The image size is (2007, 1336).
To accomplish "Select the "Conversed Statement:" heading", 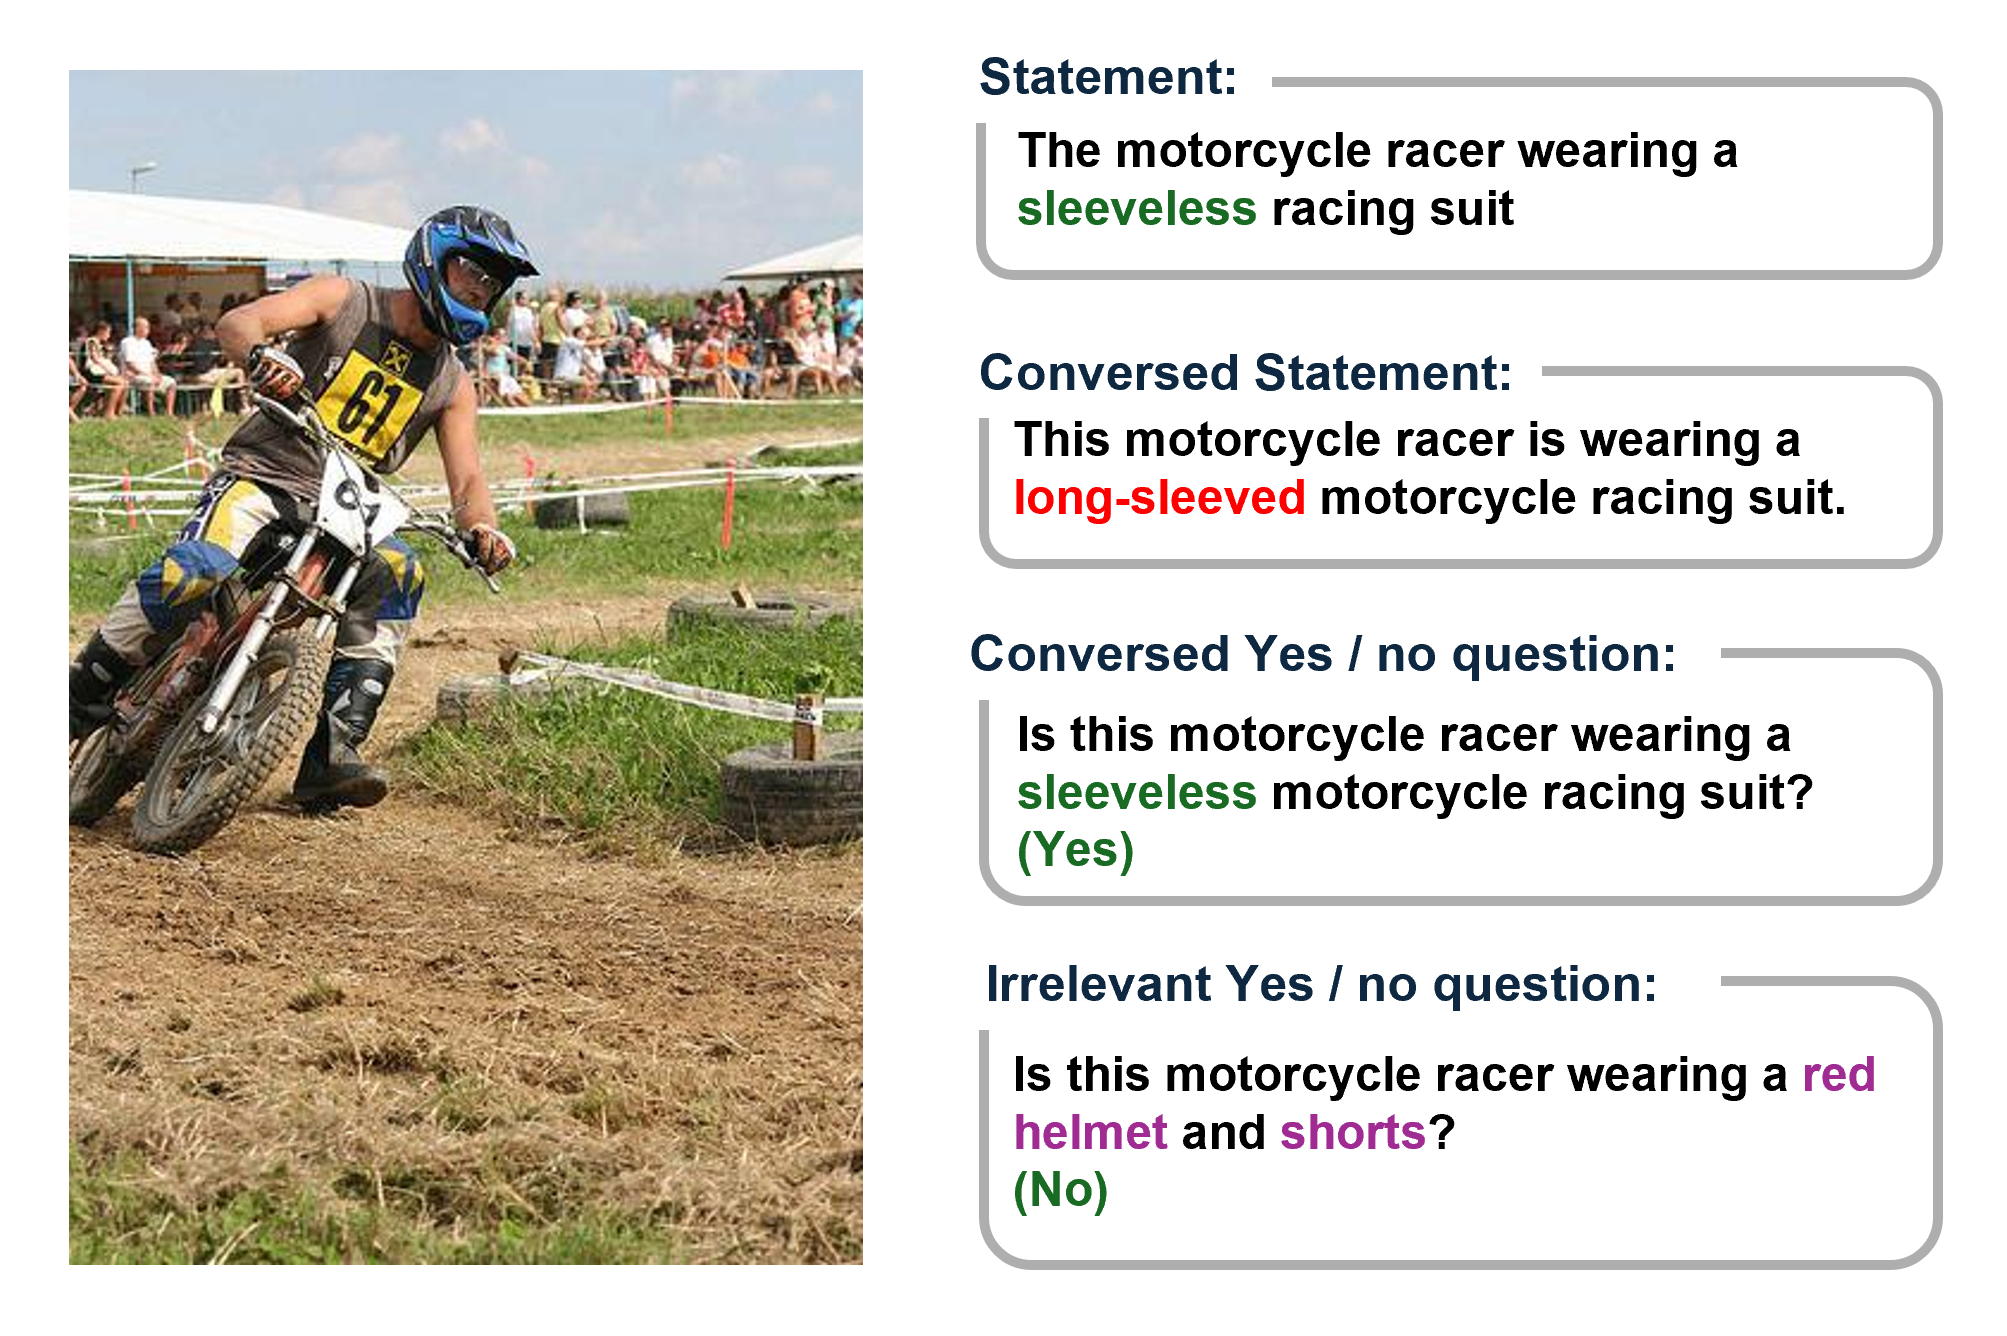I will 1245,373.
